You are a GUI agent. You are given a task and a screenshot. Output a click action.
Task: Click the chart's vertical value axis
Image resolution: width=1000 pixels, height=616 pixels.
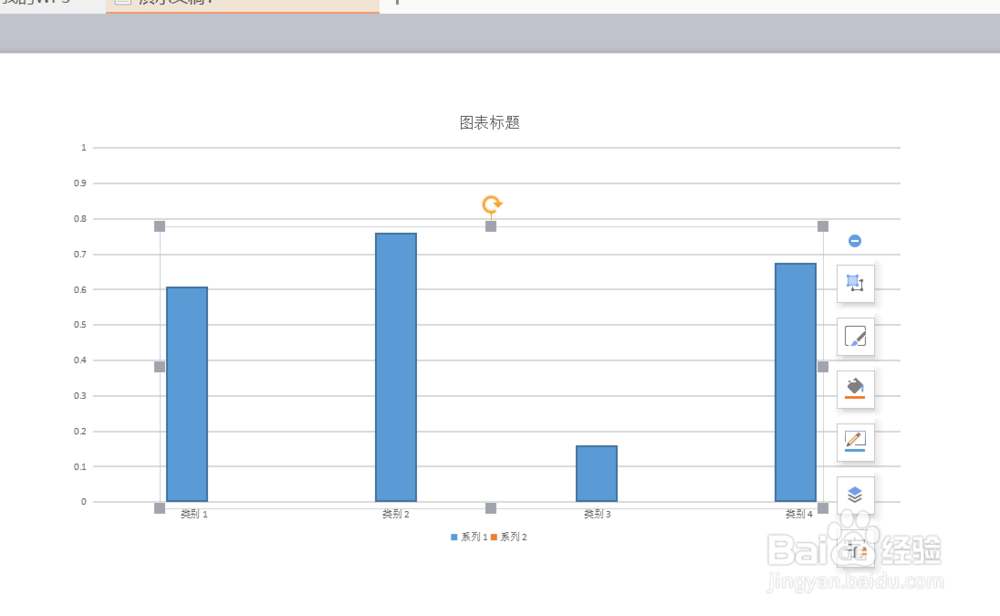85,324
